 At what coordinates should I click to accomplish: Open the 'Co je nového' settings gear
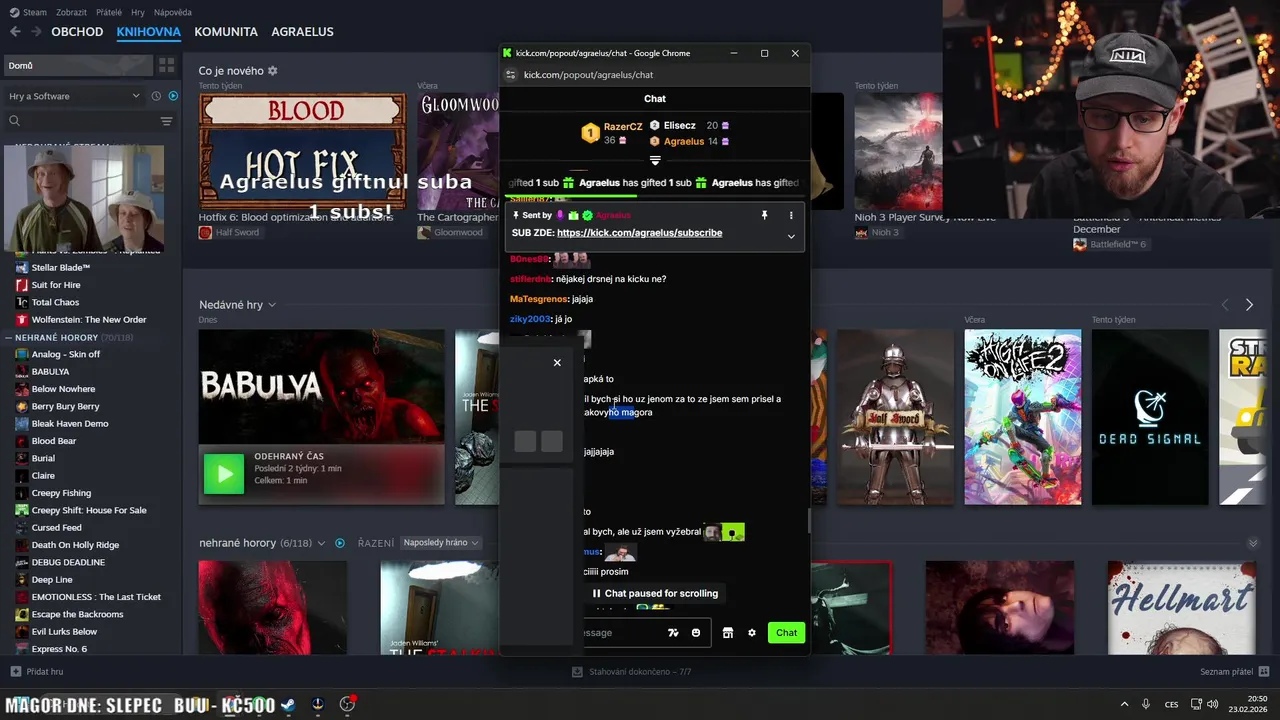coord(273,71)
